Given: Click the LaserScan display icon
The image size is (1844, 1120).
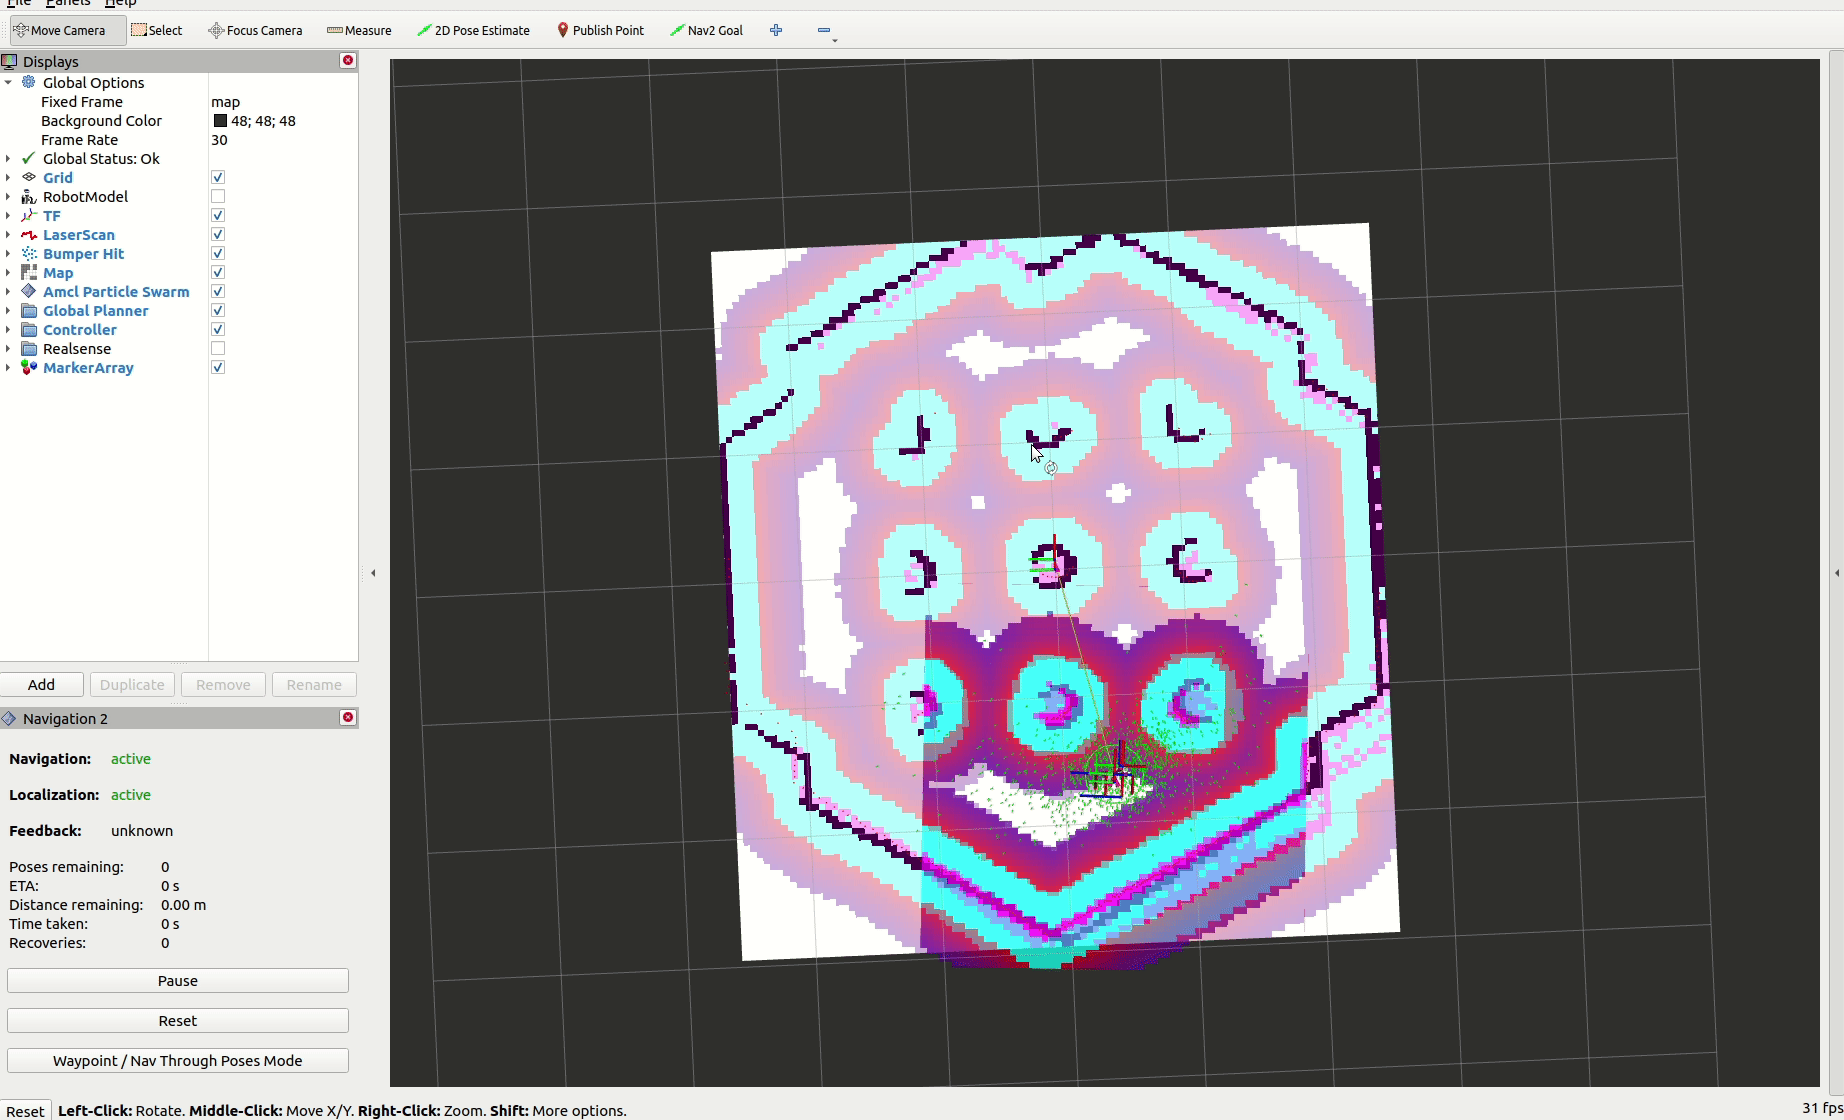Looking at the screenshot, I should point(29,234).
